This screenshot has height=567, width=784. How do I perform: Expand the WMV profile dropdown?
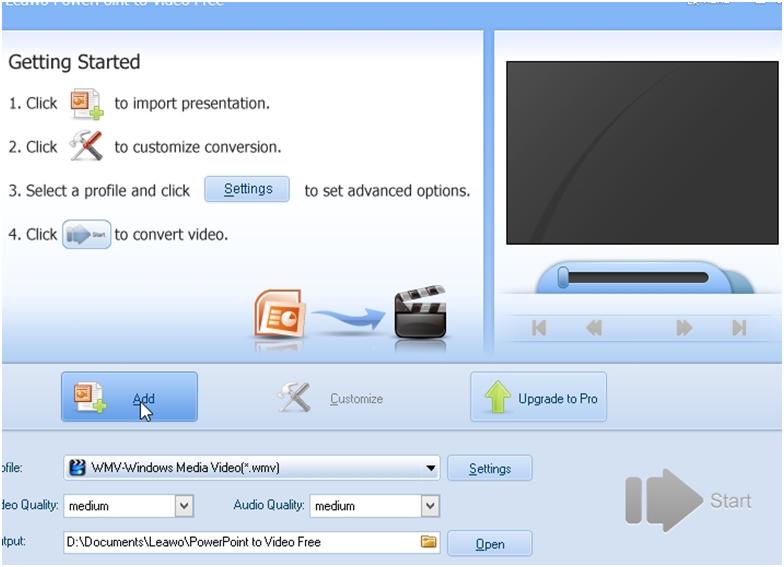(x=431, y=468)
